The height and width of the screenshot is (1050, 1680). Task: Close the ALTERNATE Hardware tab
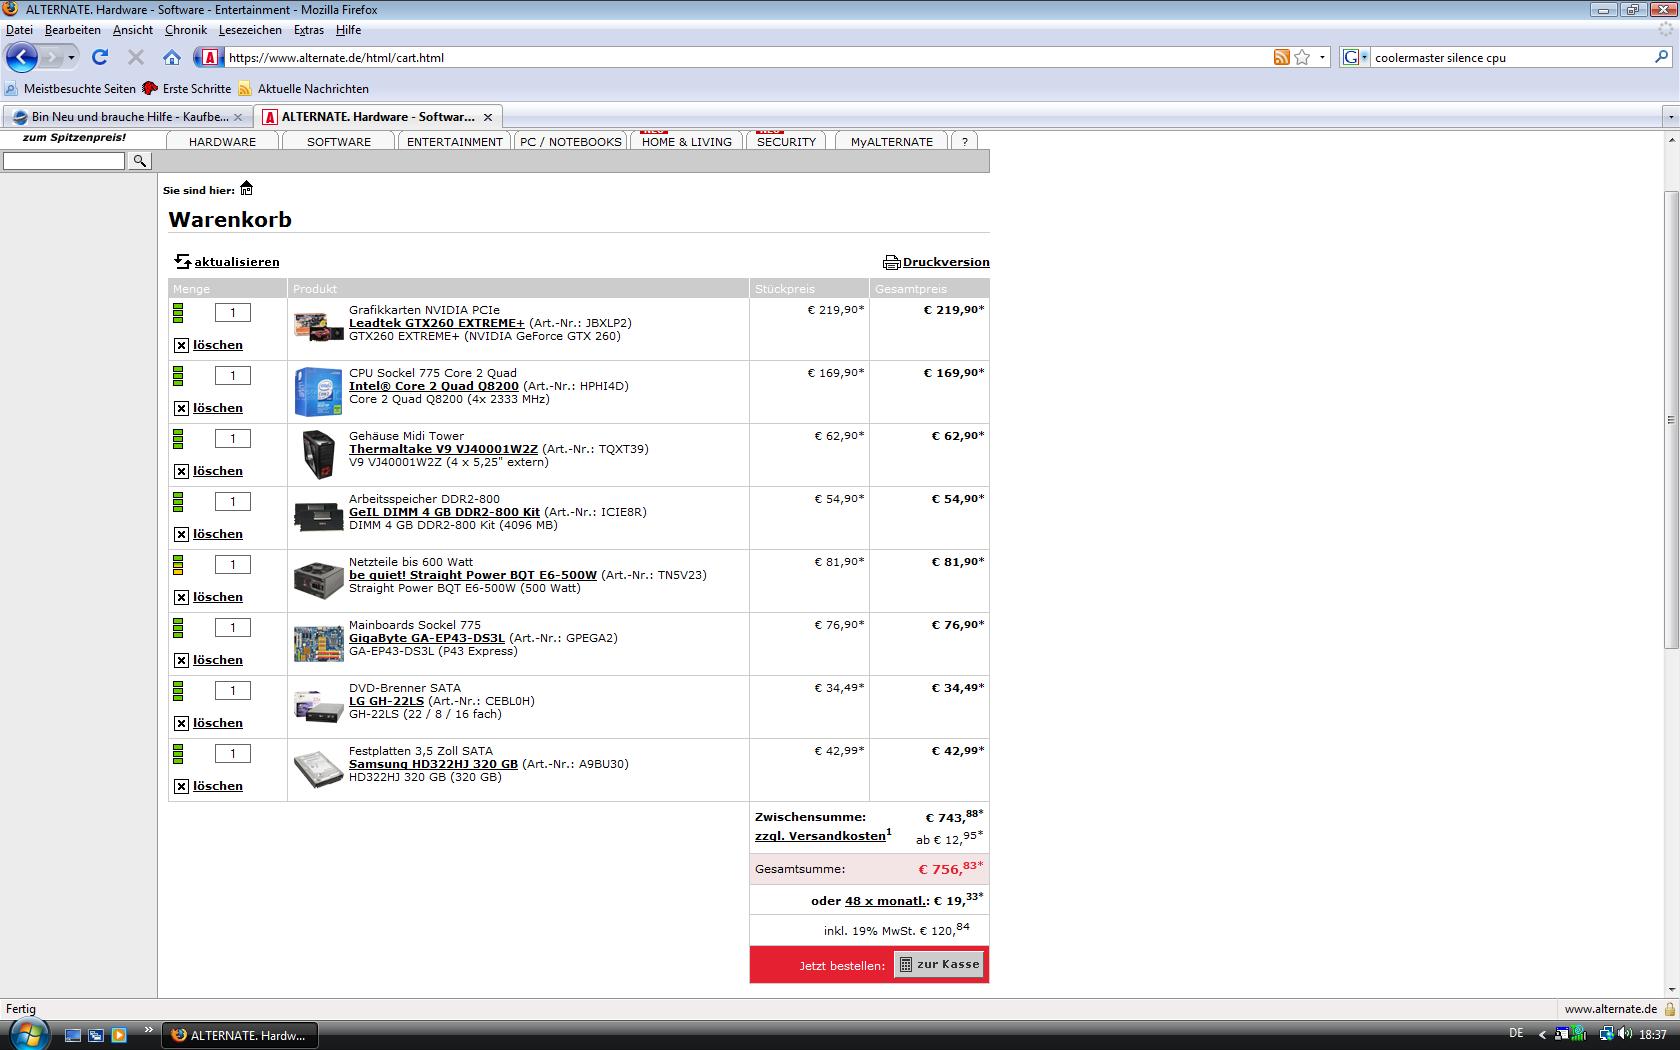coord(487,117)
